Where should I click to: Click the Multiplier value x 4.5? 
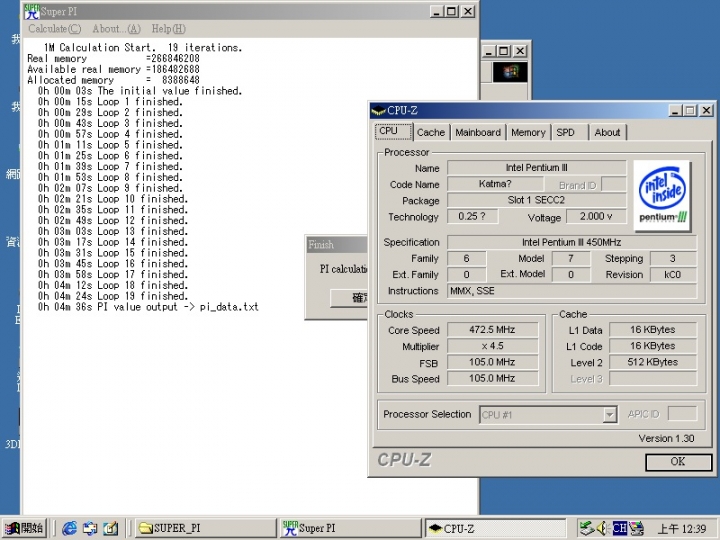pos(492,346)
